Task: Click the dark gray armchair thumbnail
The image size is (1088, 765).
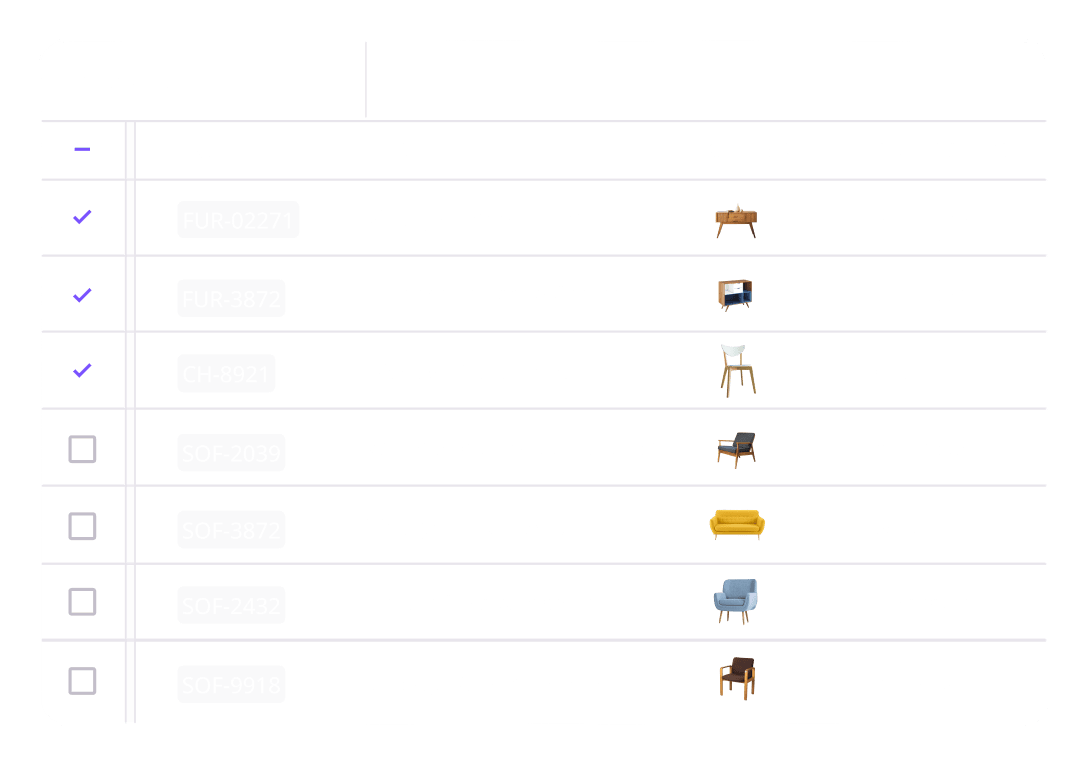Action: [x=736, y=449]
